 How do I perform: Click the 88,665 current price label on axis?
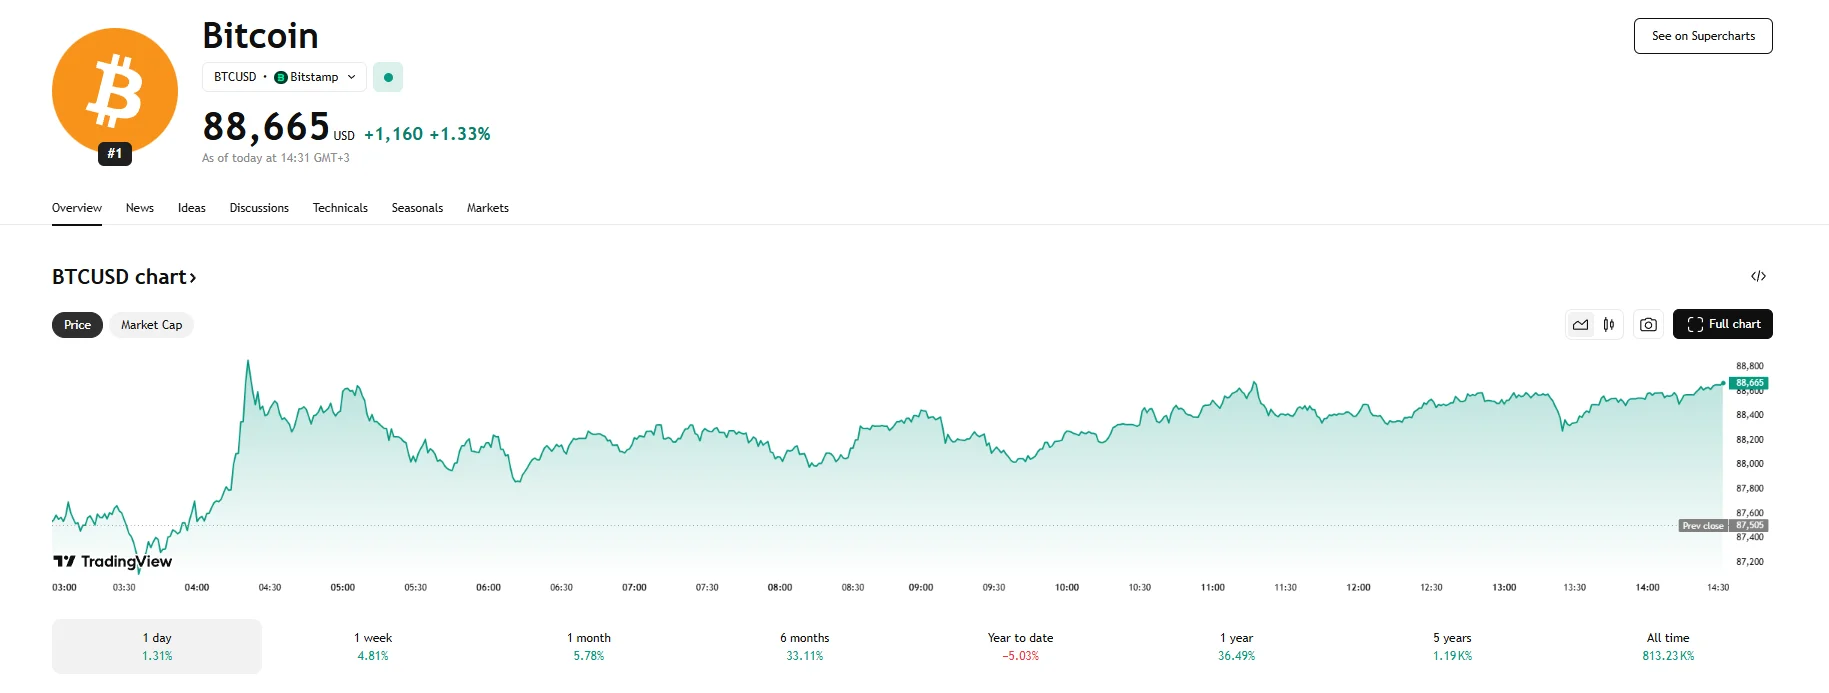1749,383
